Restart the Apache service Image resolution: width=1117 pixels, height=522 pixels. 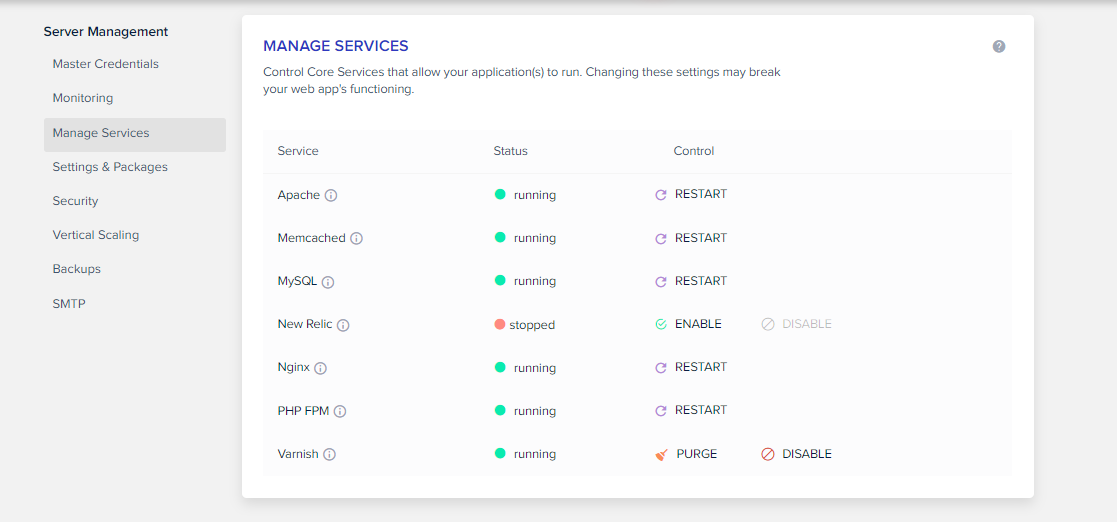click(x=691, y=194)
